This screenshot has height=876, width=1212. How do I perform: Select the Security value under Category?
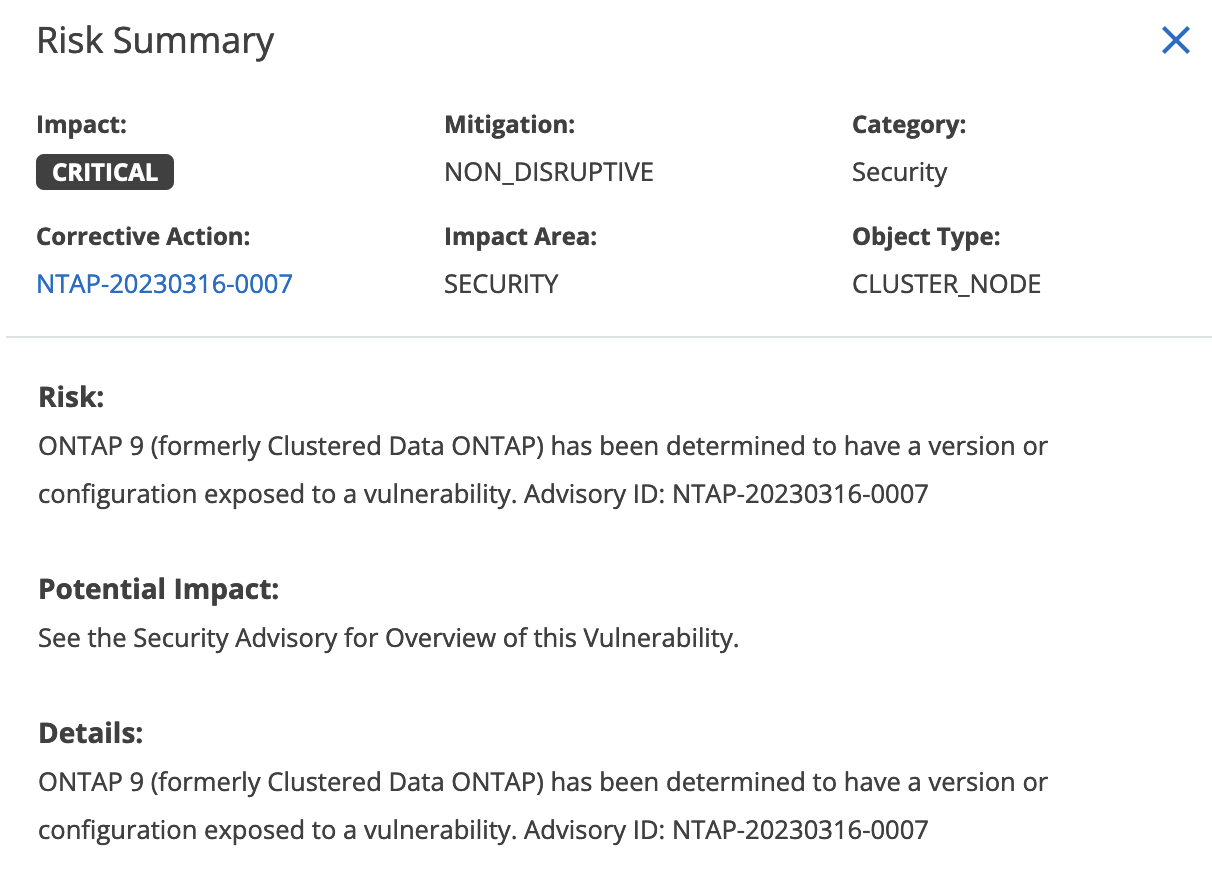point(899,172)
